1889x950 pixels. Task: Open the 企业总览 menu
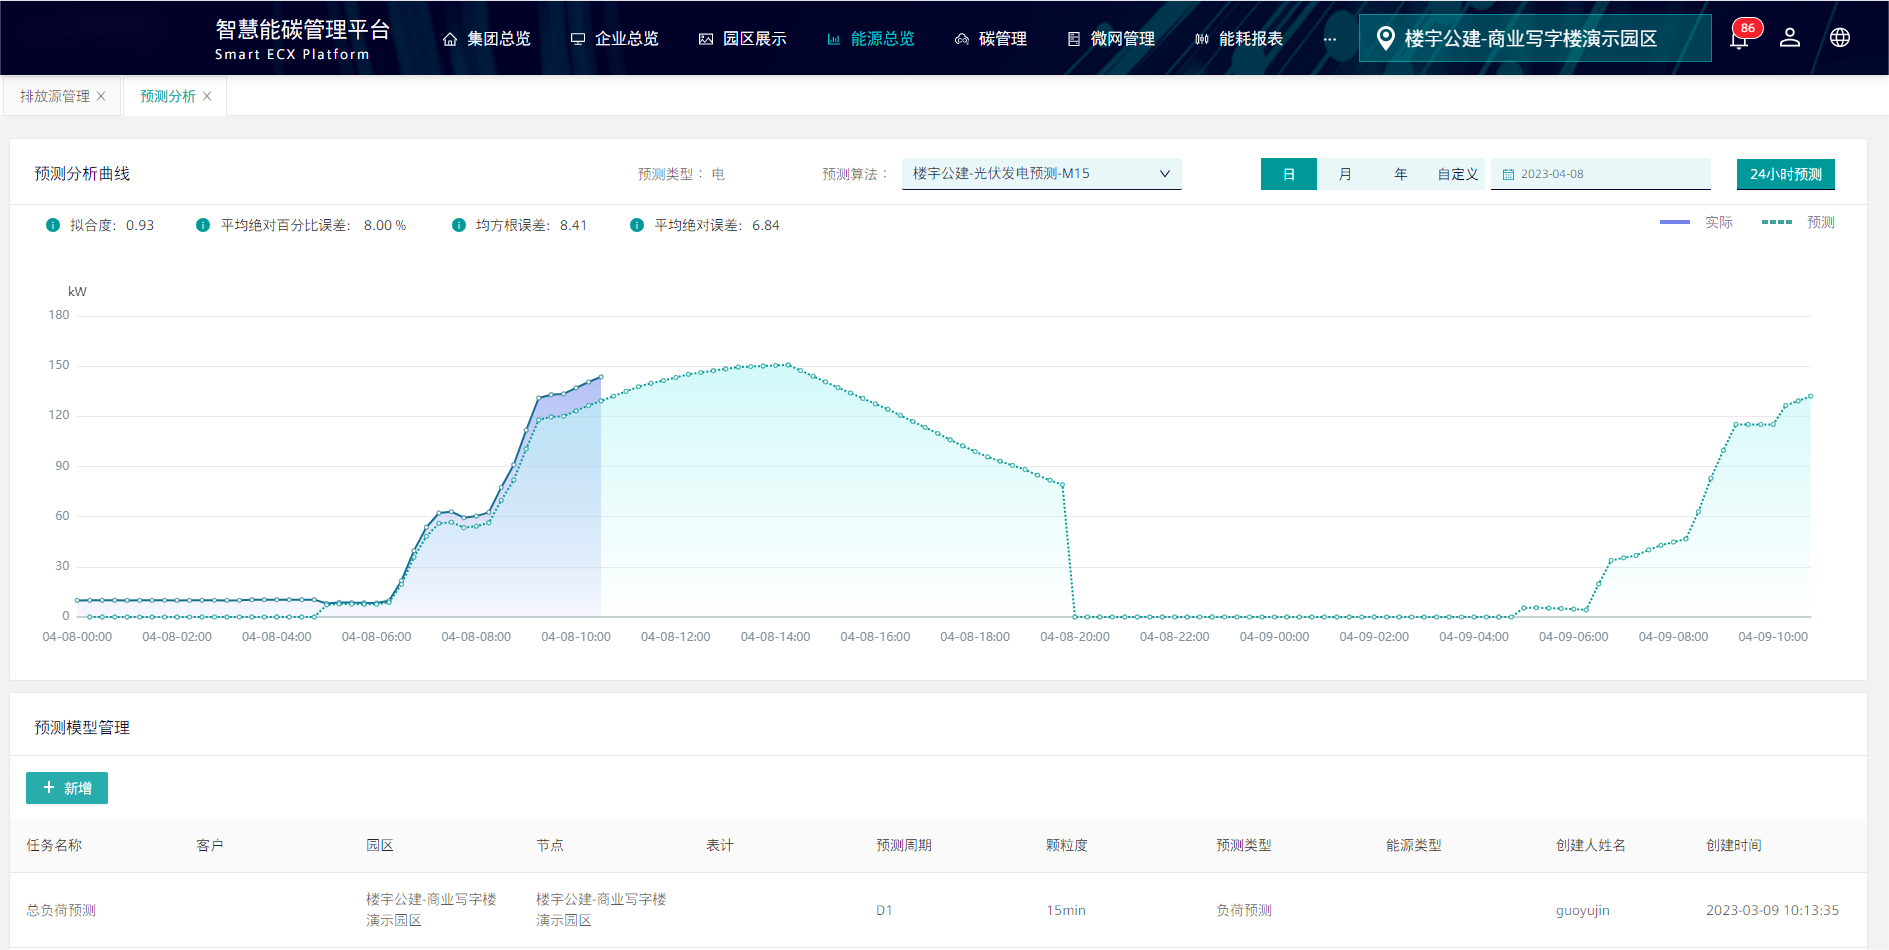pos(615,39)
